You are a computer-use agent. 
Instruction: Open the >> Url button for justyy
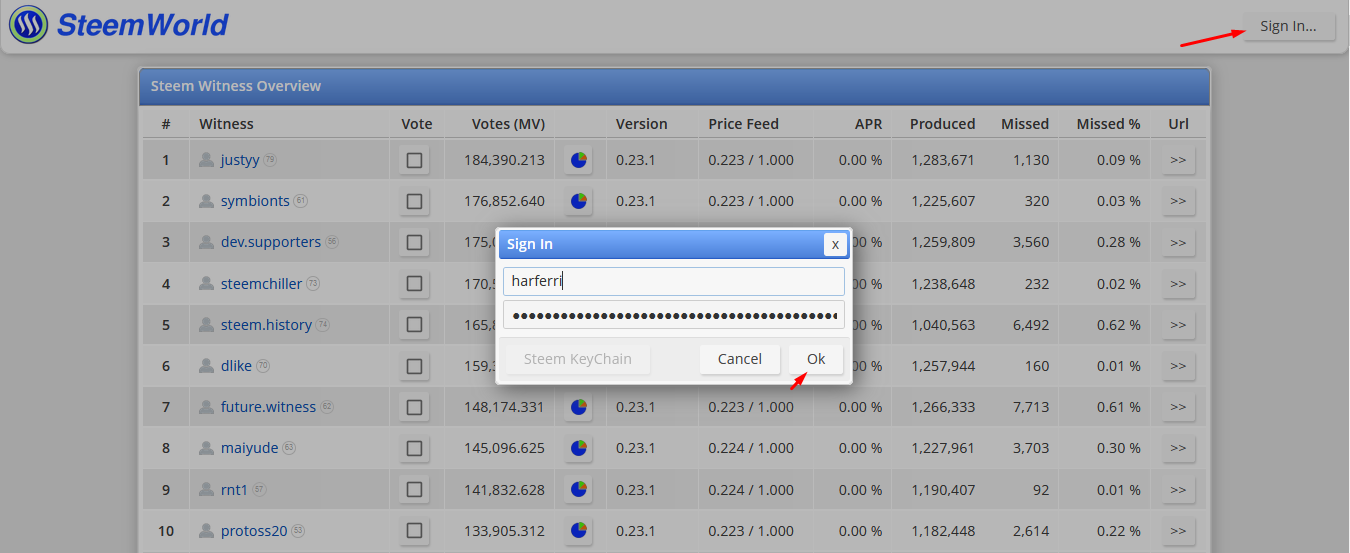point(1178,160)
